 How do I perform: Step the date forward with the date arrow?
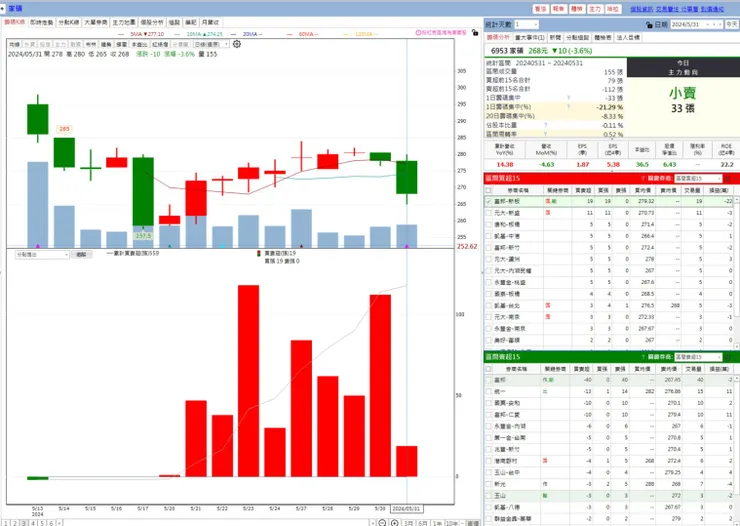[720, 25]
